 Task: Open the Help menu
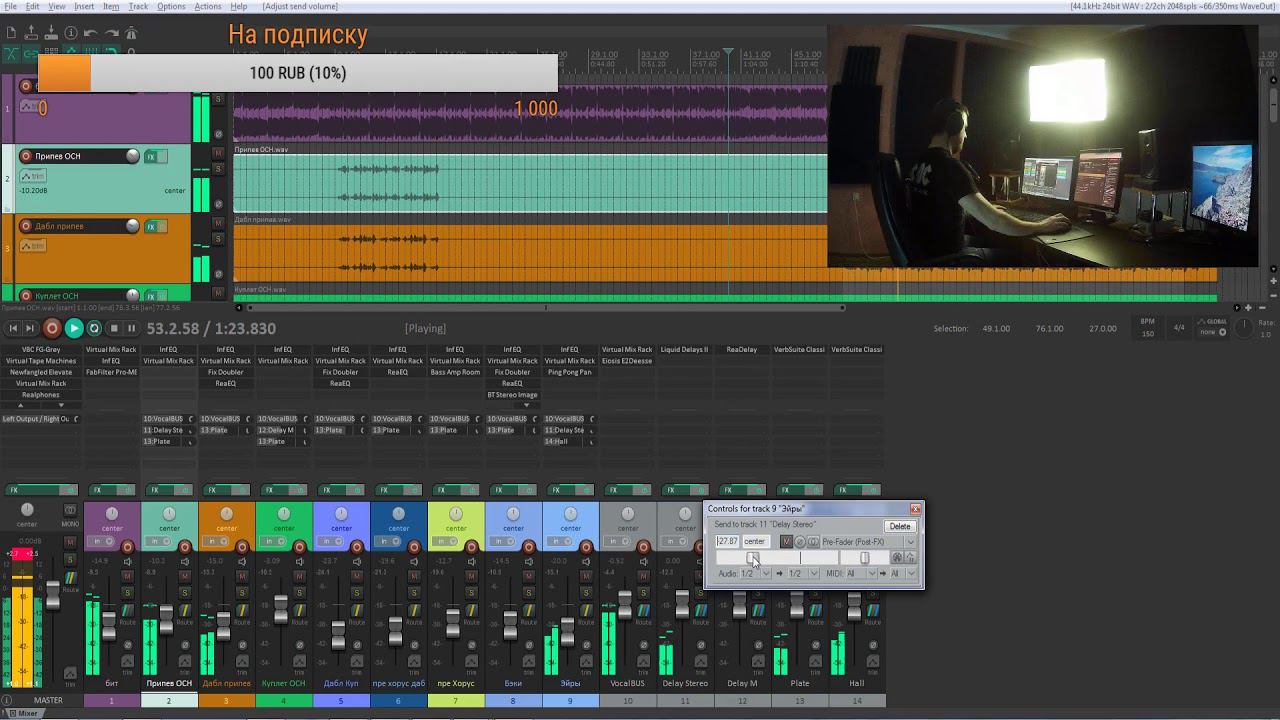pos(239,6)
